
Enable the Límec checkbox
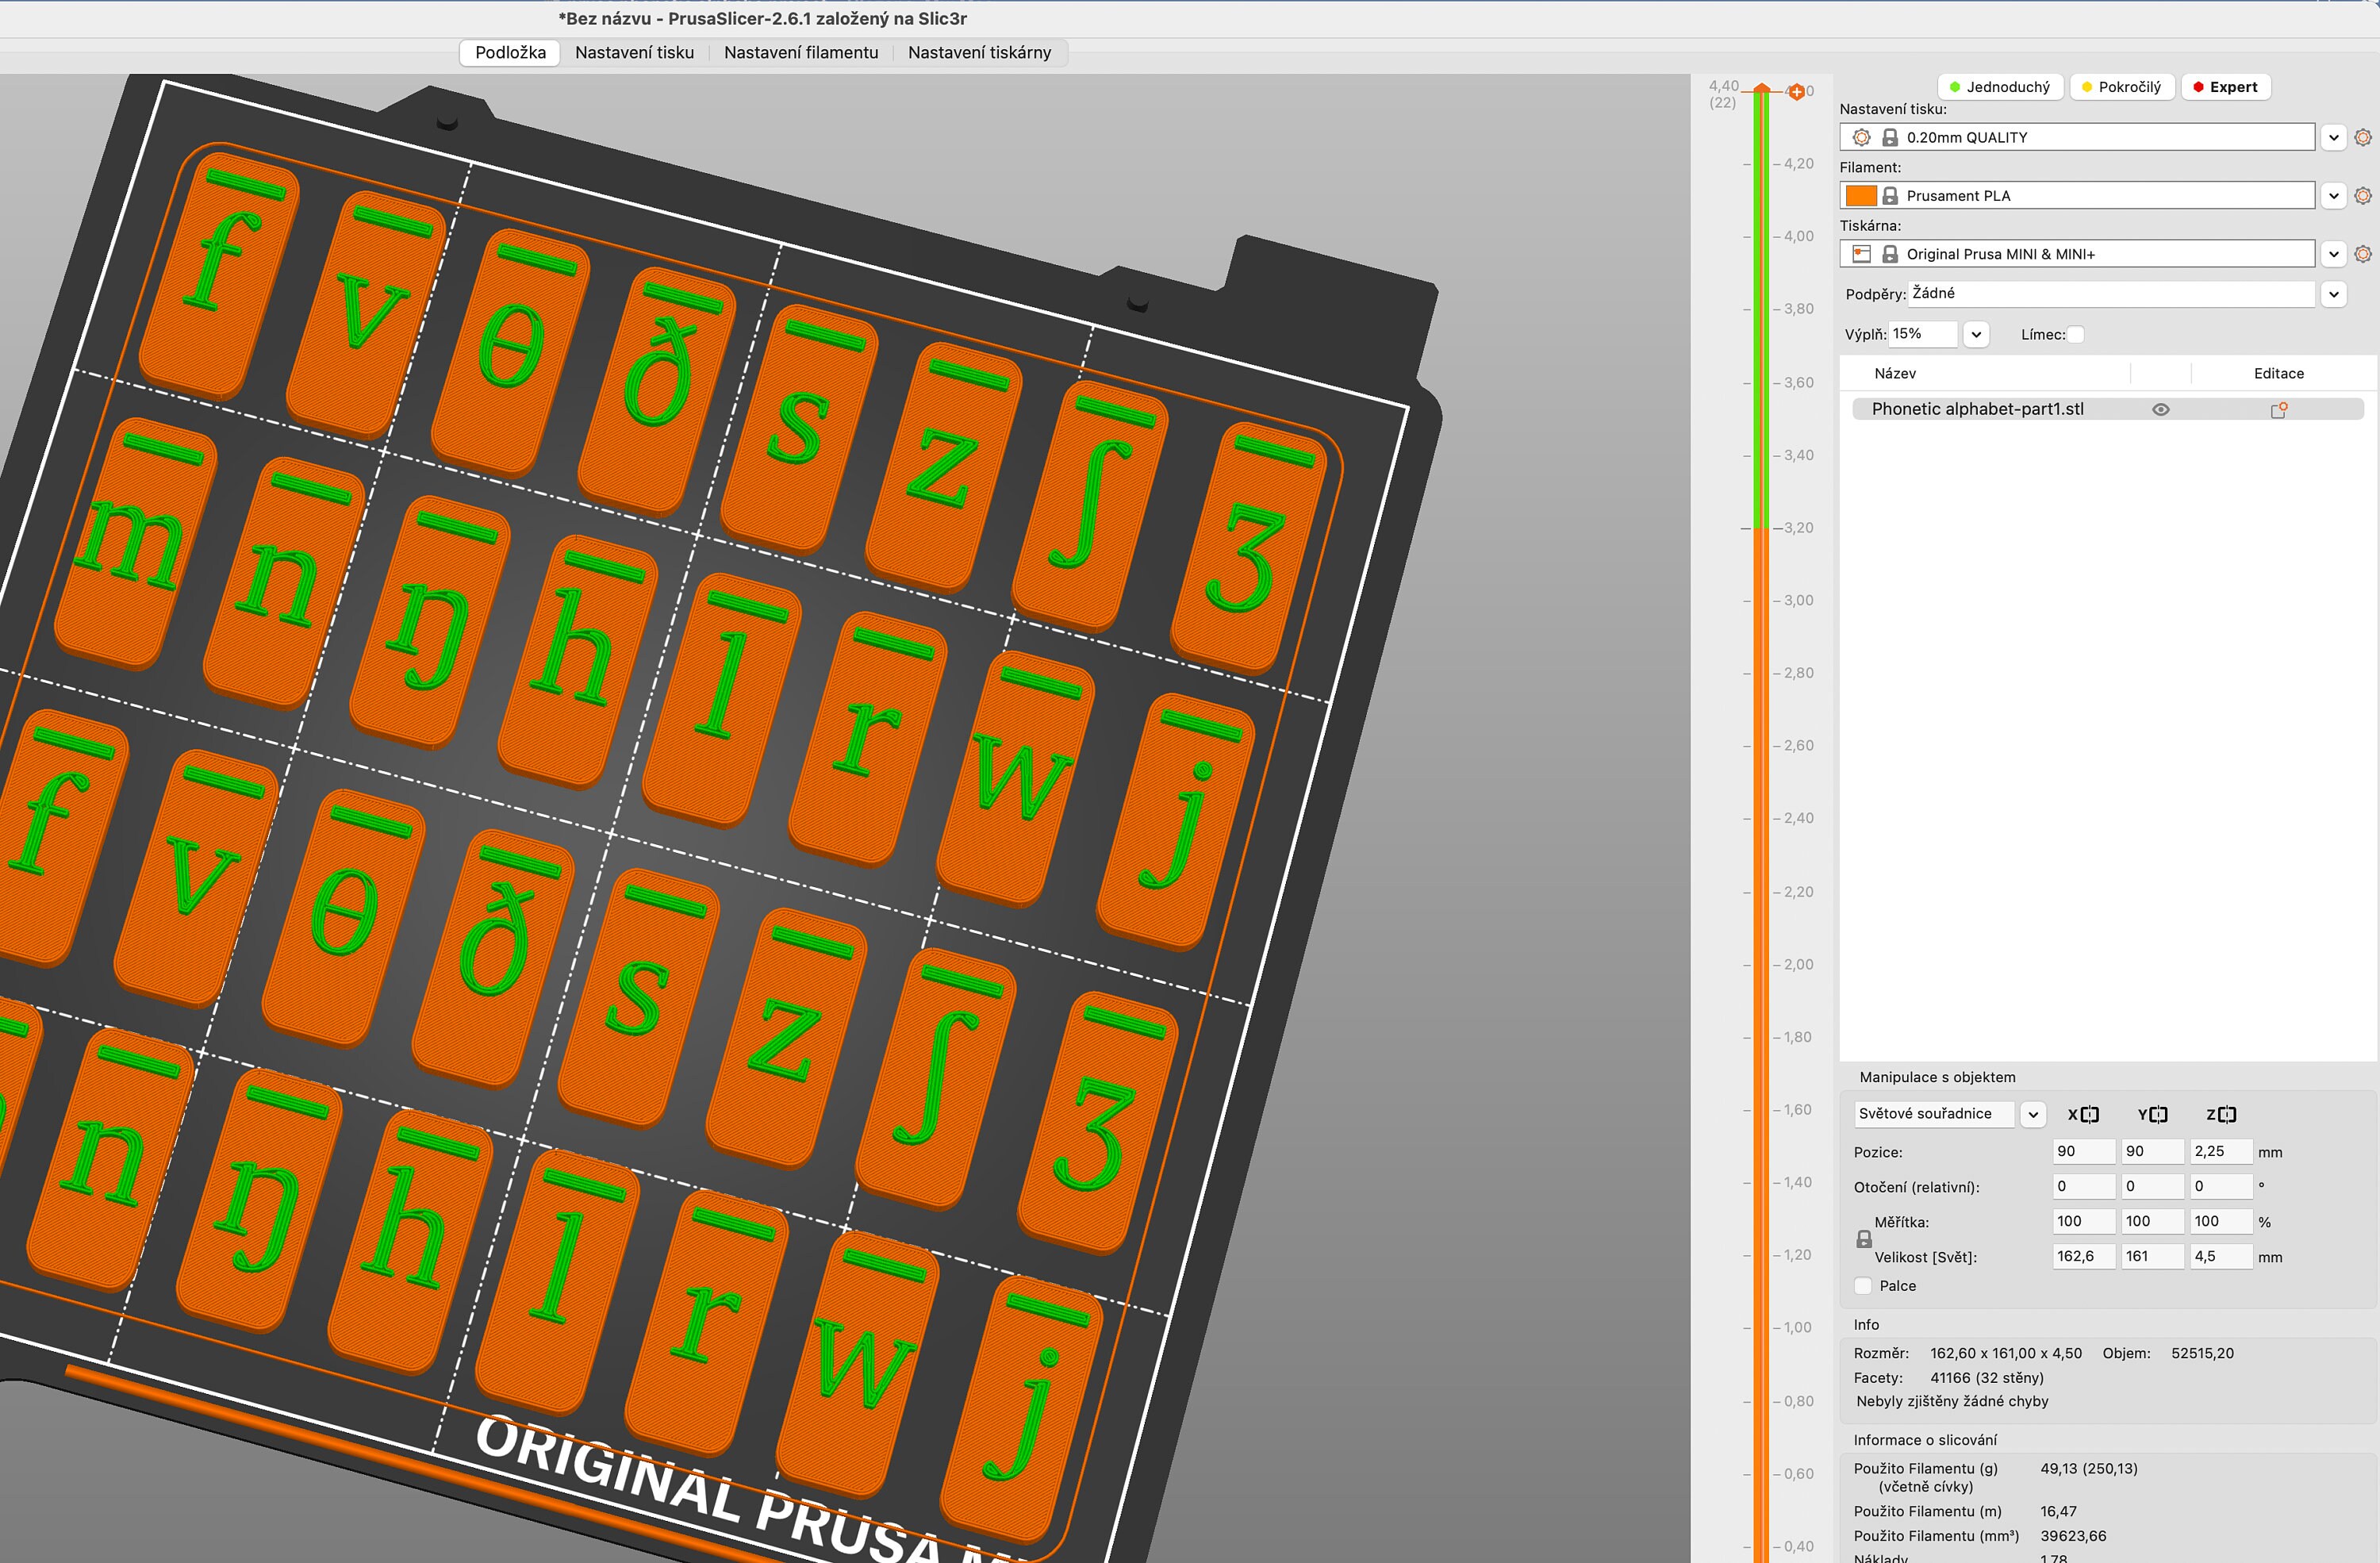[2076, 334]
